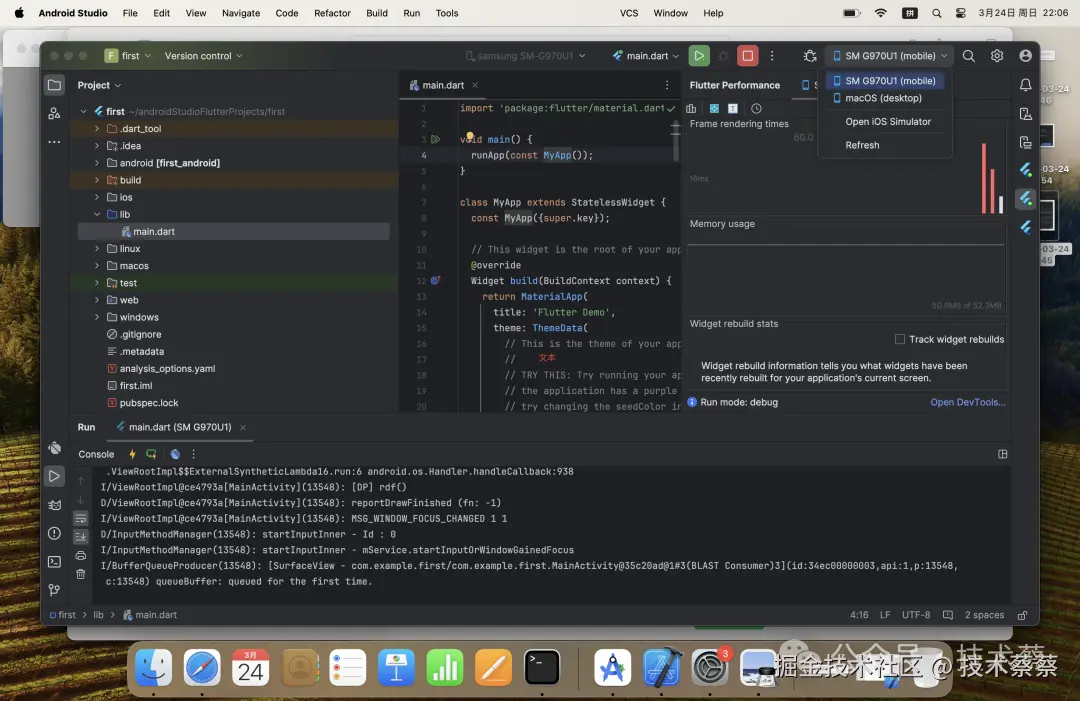The width and height of the screenshot is (1080, 701).
Task: Open the main.dart run configuration dropdown
Action: (x=646, y=56)
